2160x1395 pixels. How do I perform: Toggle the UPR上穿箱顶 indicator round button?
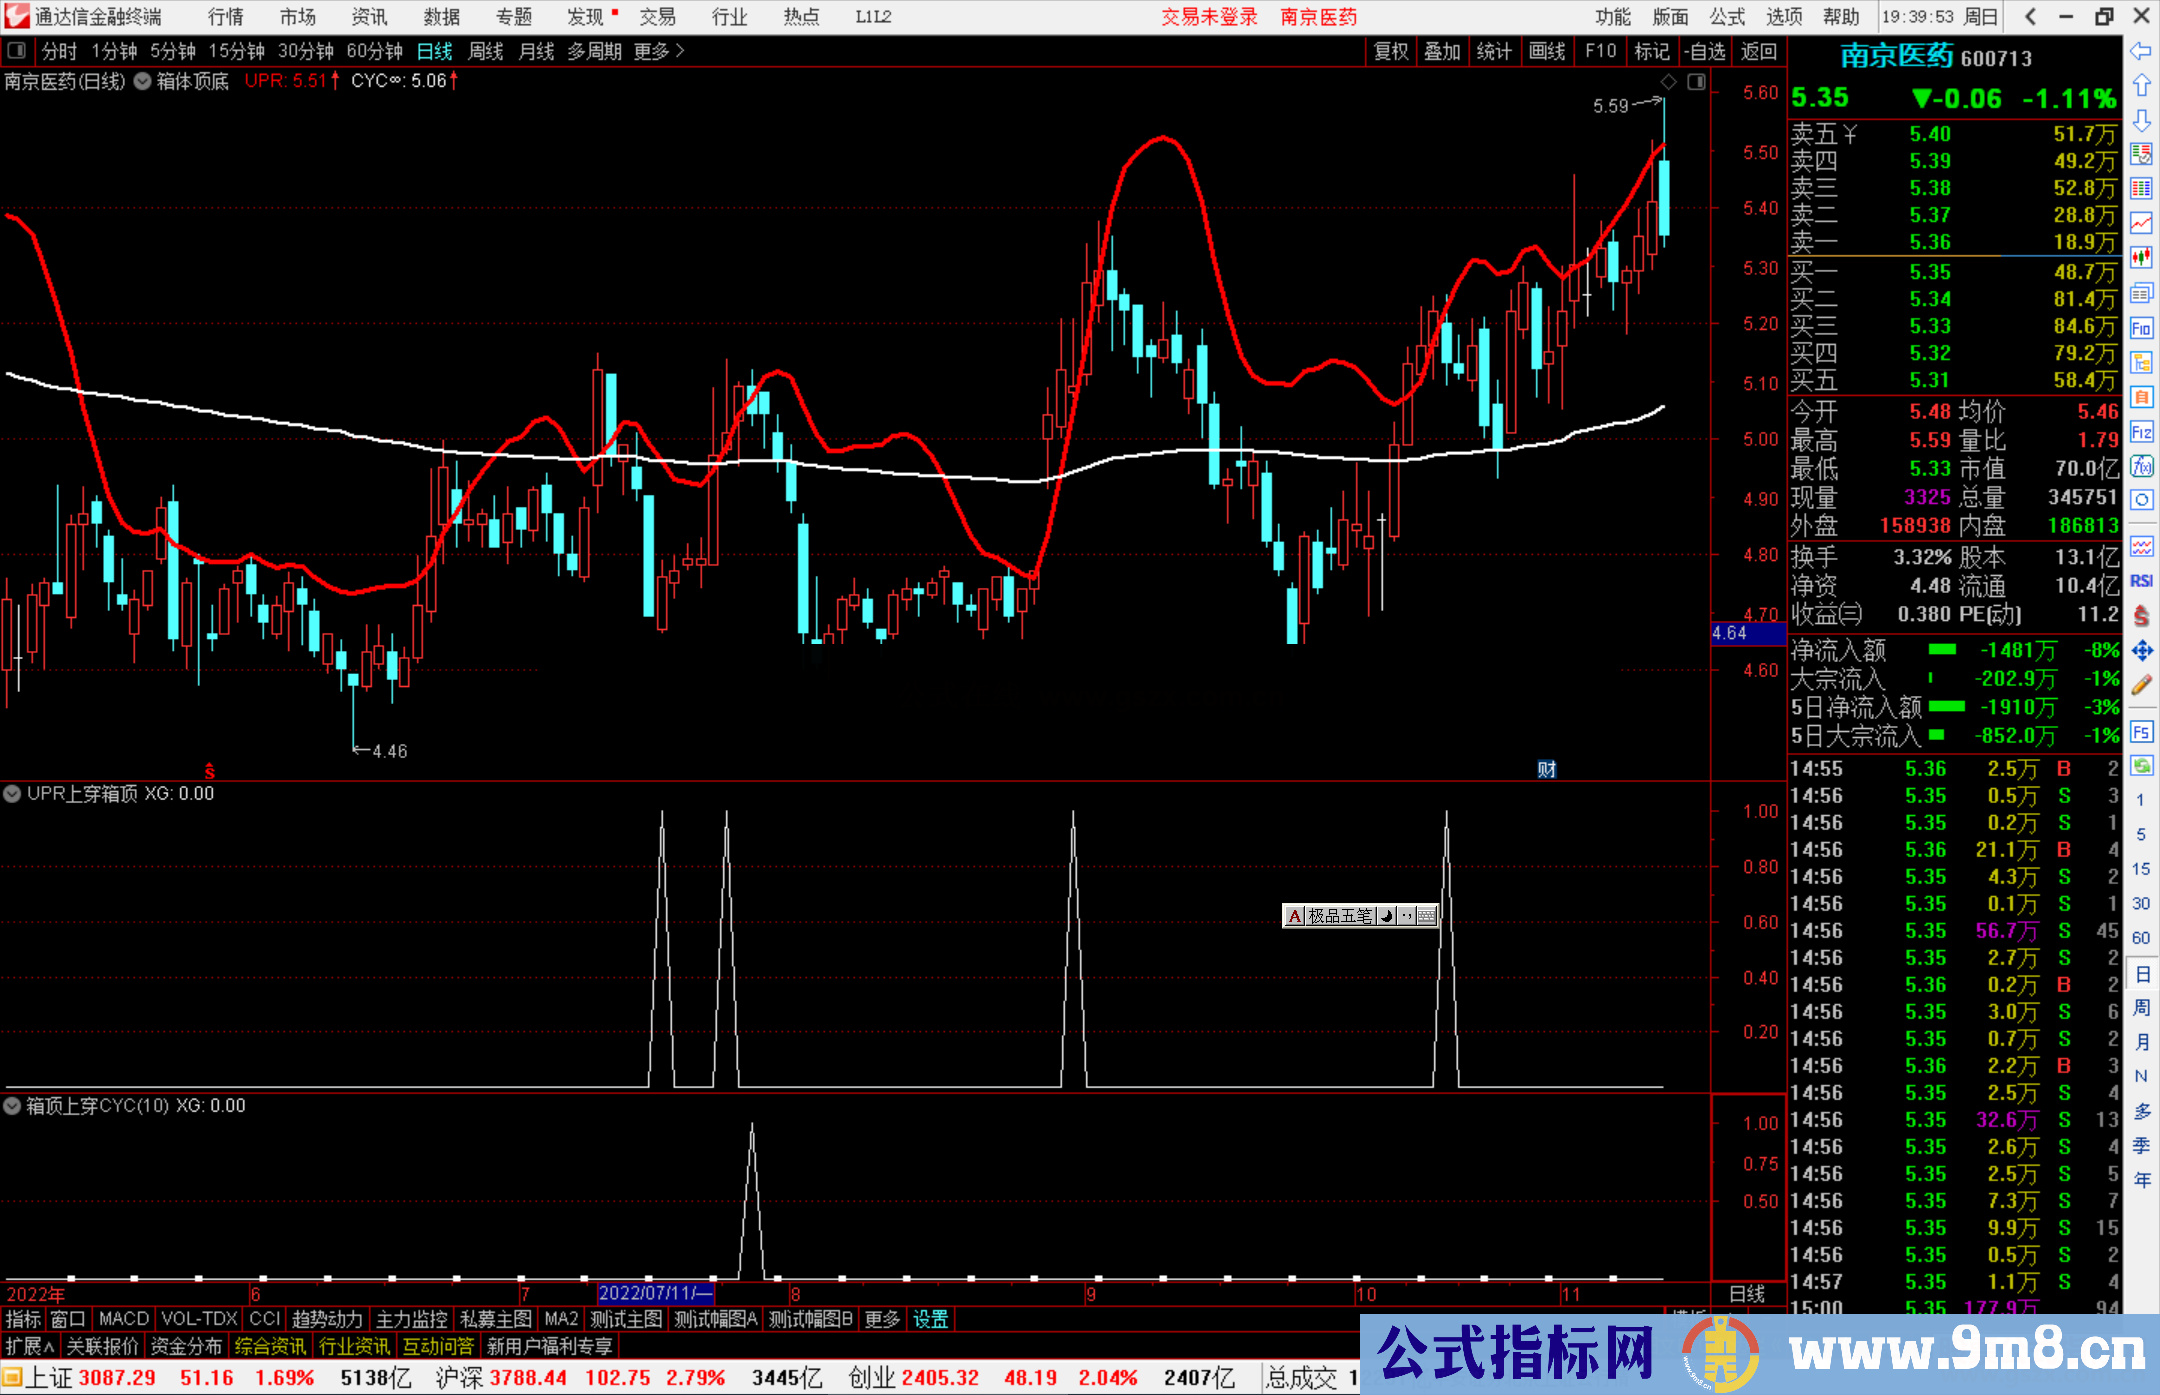(12, 794)
